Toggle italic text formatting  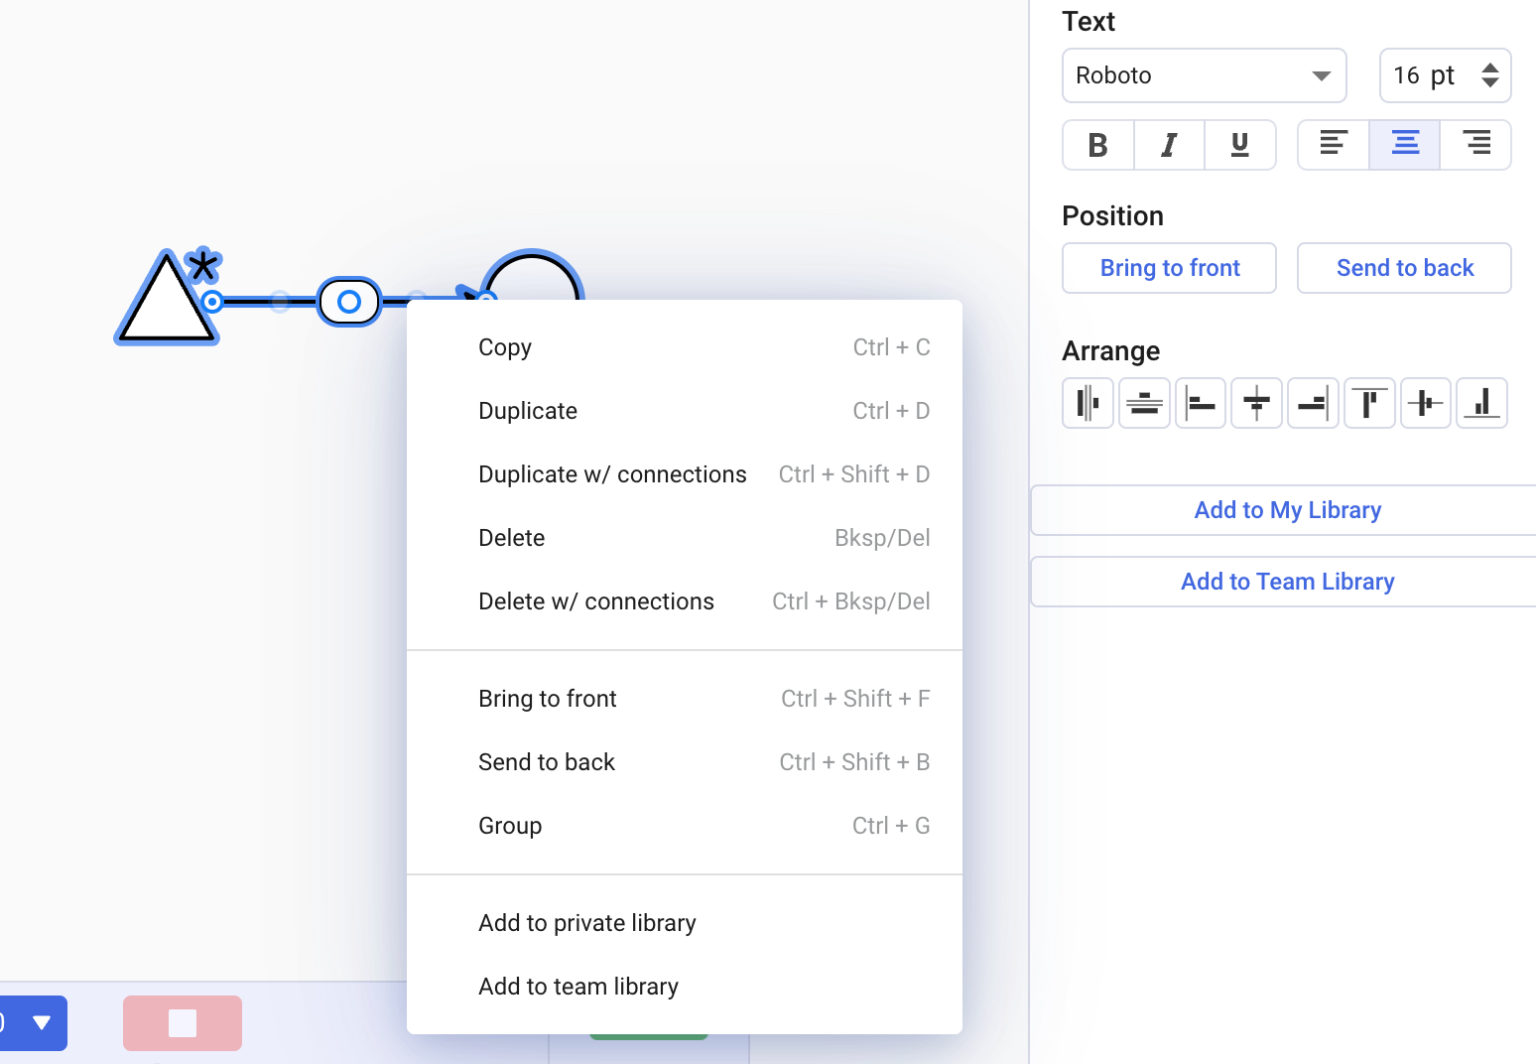point(1168,144)
